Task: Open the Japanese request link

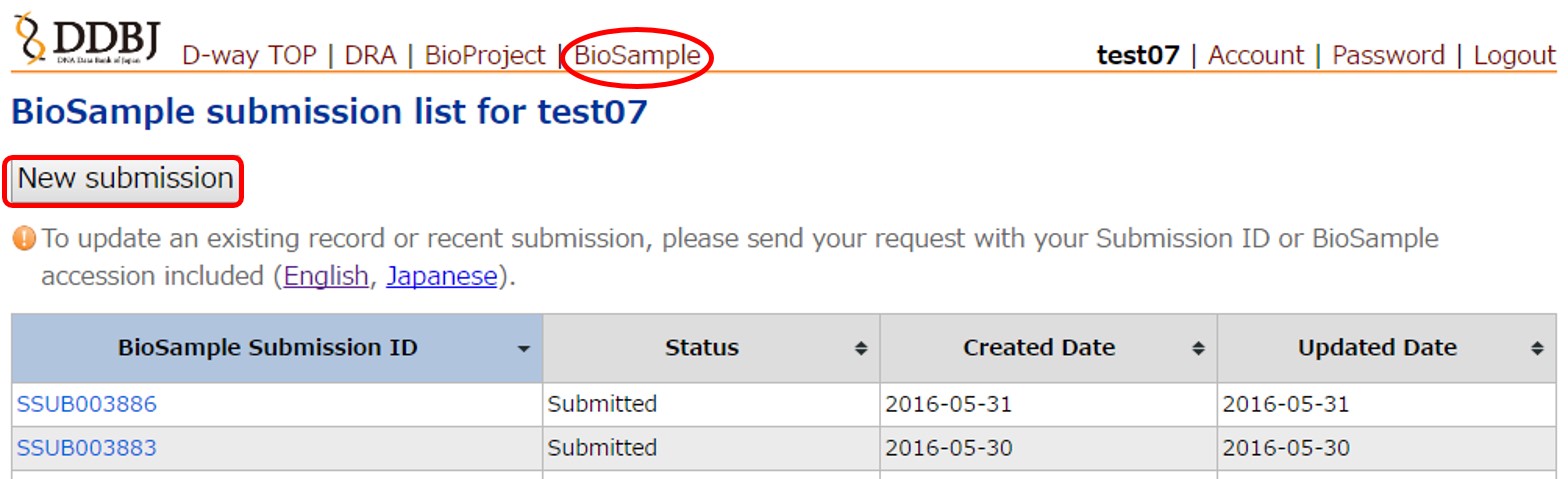Action: [x=441, y=276]
